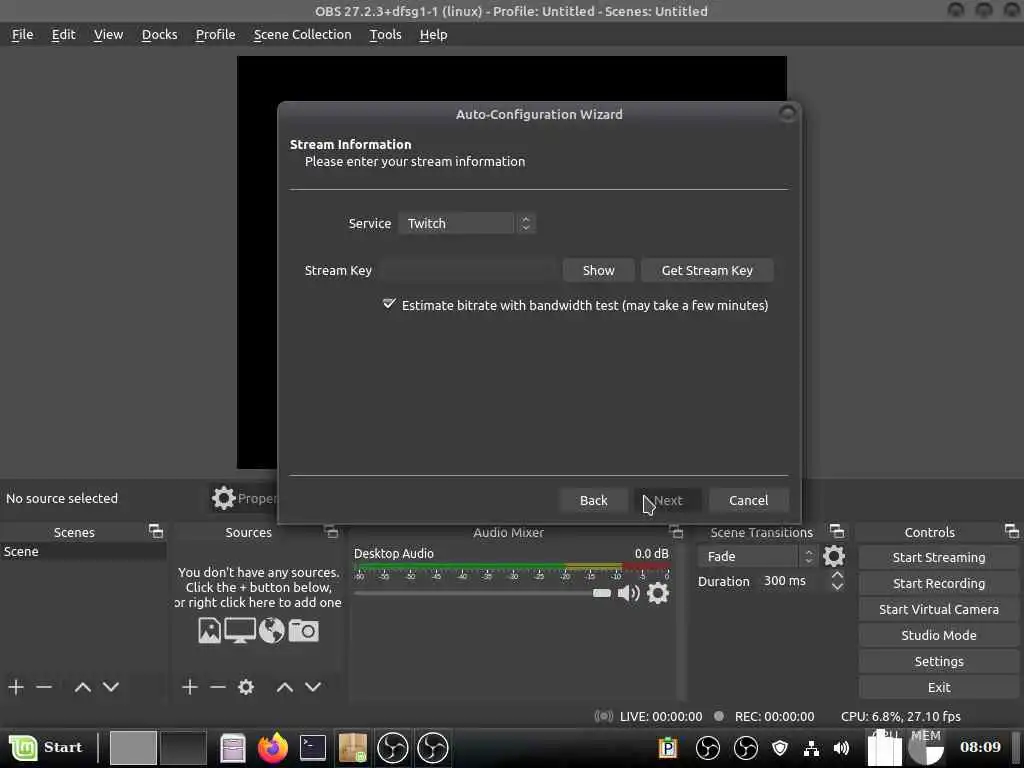Toggle Studio Mode
This screenshot has height=768, width=1024.
(938, 635)
